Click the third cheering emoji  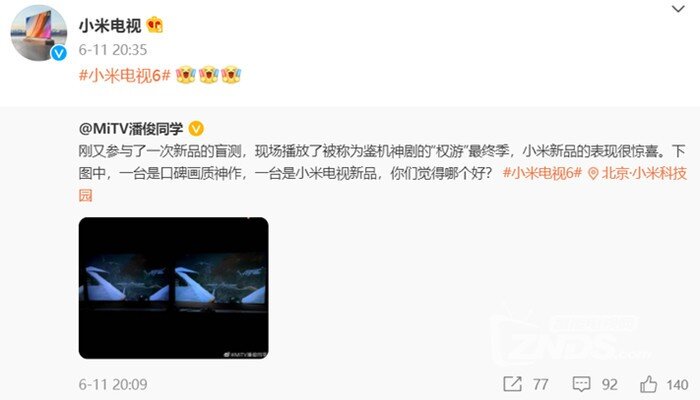tap(231, 75)
